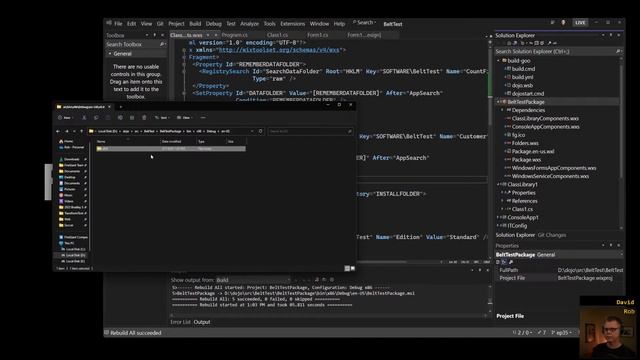Expand the Dependencies node

[x=502, y=110]
